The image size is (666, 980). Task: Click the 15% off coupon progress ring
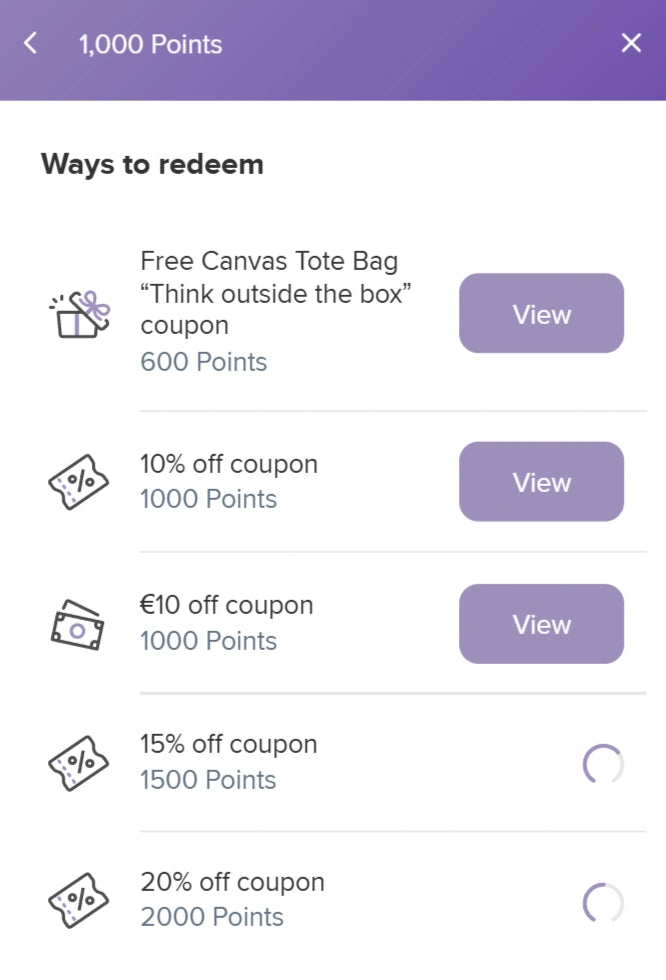603,765
